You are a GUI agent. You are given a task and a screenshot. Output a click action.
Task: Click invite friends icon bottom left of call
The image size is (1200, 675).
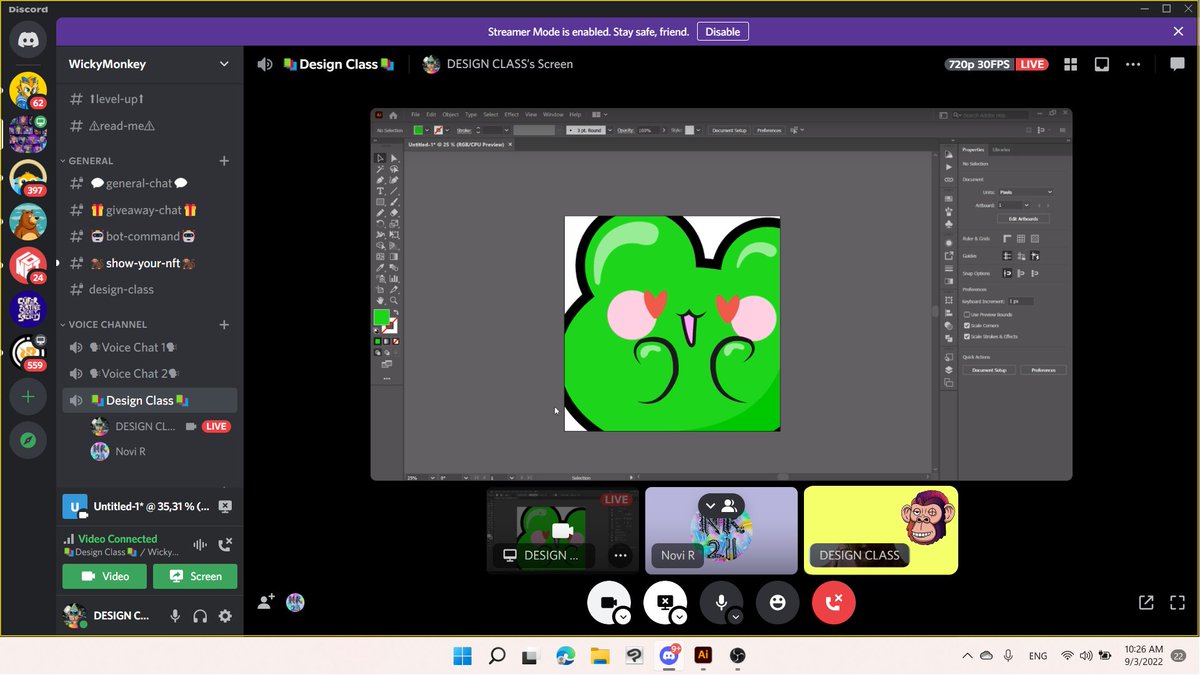point(266,602)
